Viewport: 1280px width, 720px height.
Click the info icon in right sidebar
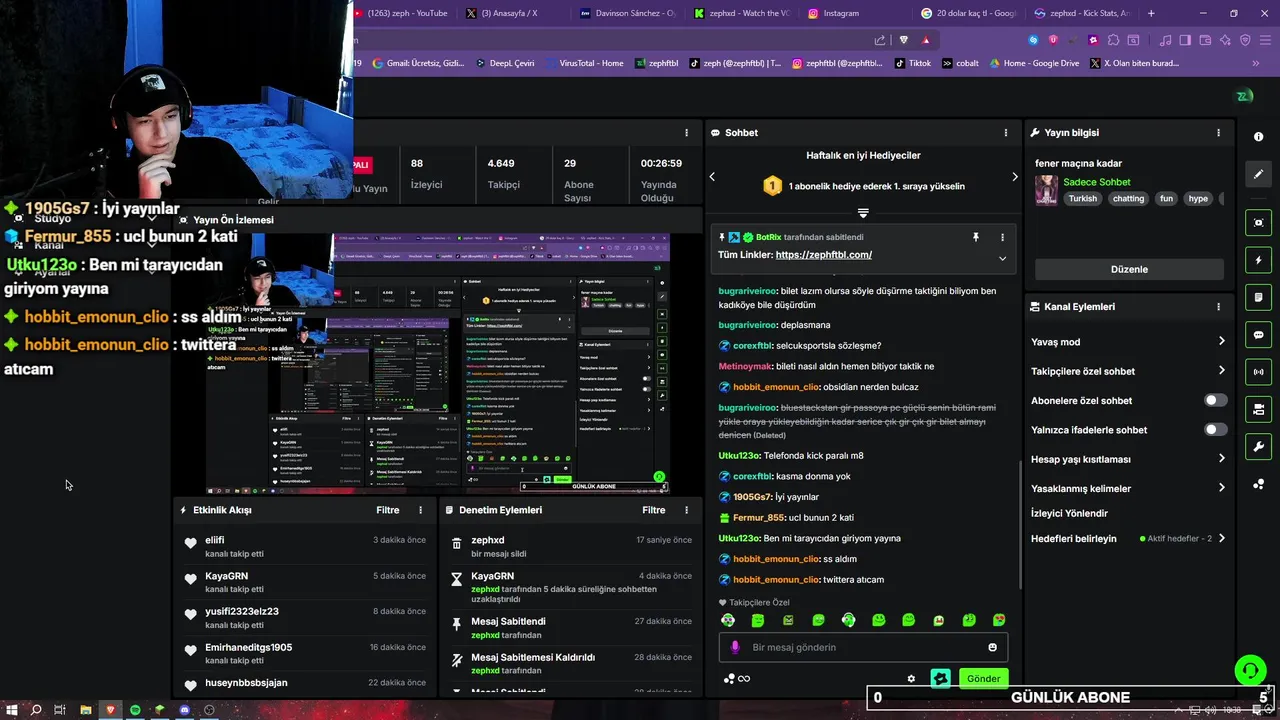(x=1258, y=136)
